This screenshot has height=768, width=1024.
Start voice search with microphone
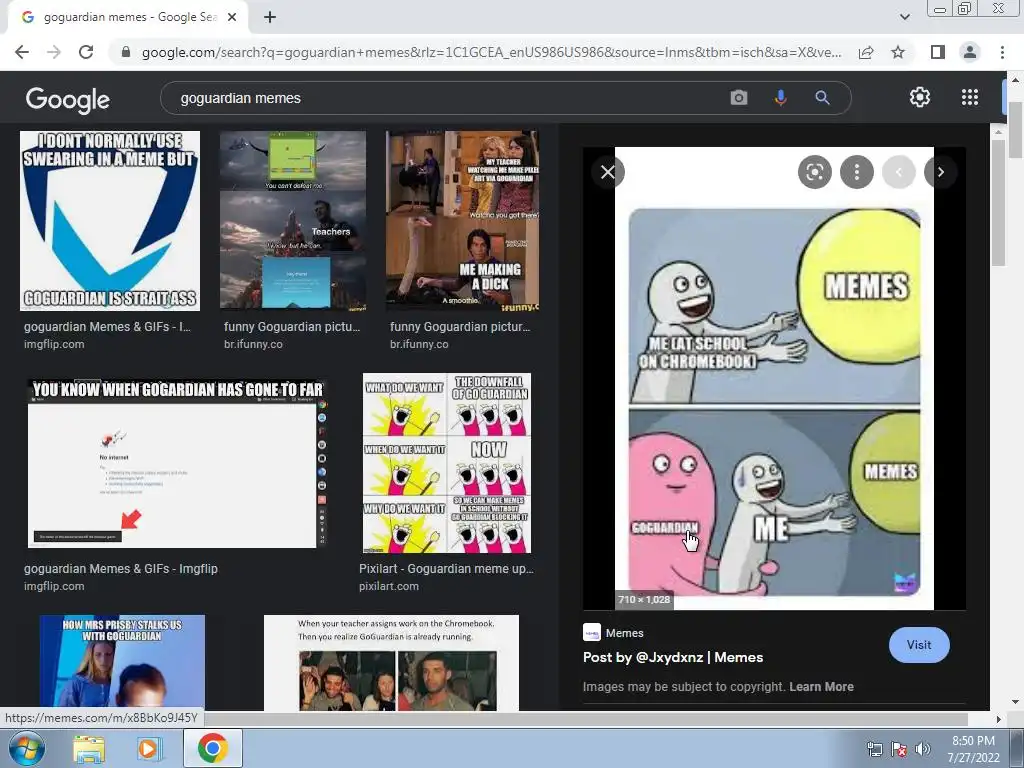pyautogui.click(x=780, y=98)
